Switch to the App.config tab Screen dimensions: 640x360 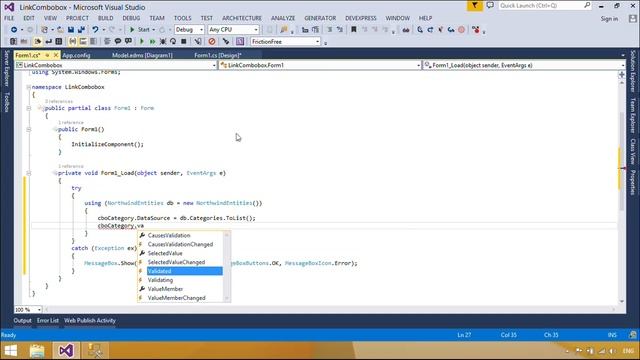[x=76, y=55]
